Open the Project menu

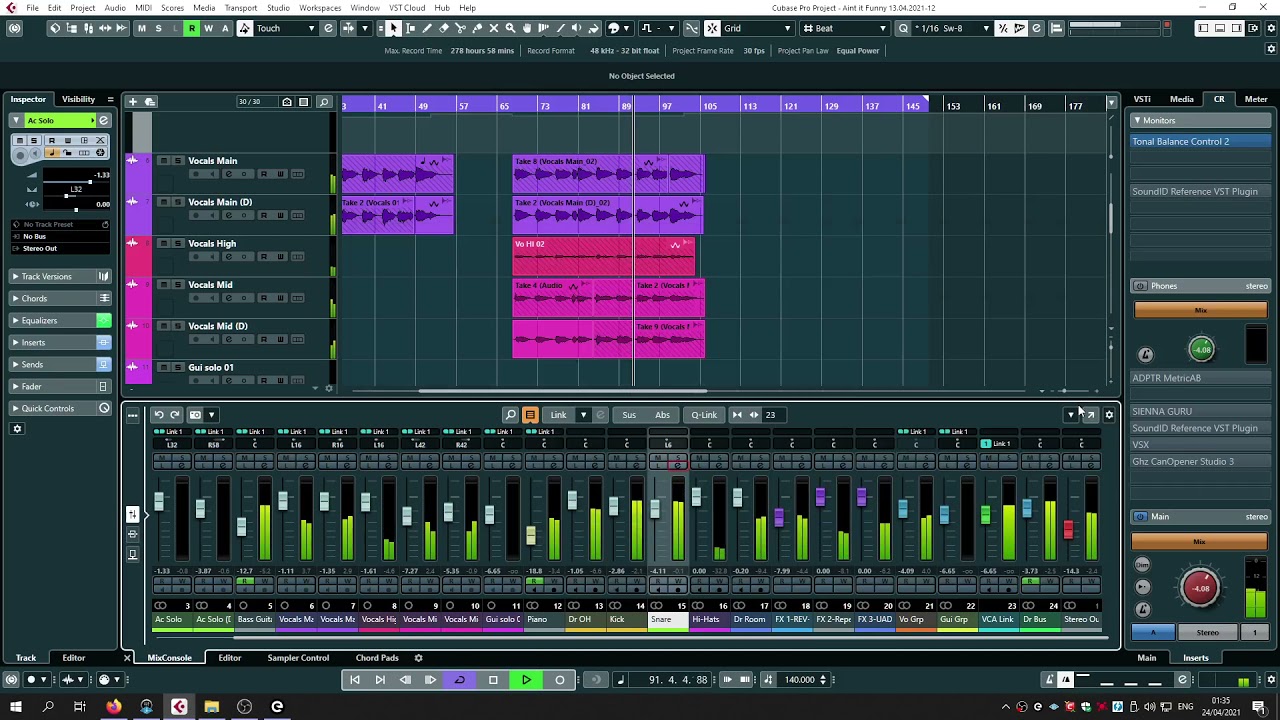tap(83, 8)
